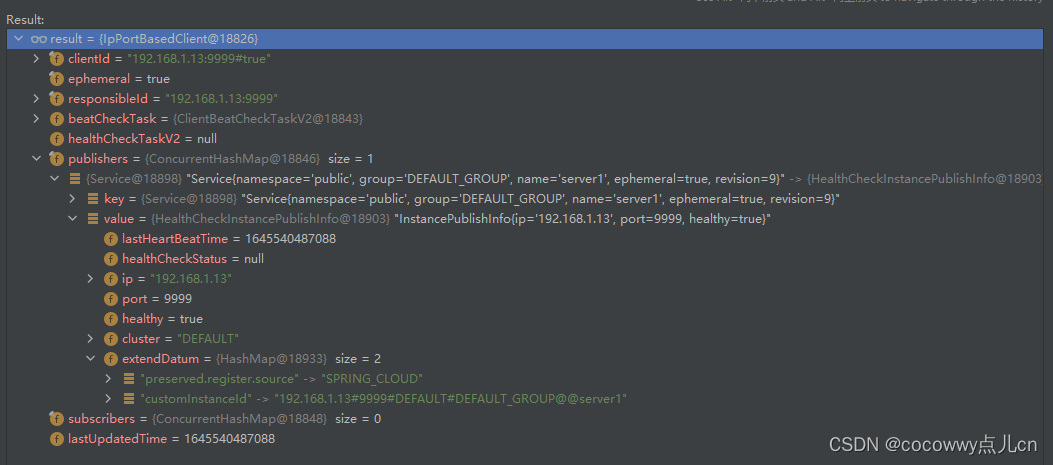The width and height of the screenshot is (1053, 465).
Task: Click the entry icon of customInstanceId
Action: coord(129,398)
